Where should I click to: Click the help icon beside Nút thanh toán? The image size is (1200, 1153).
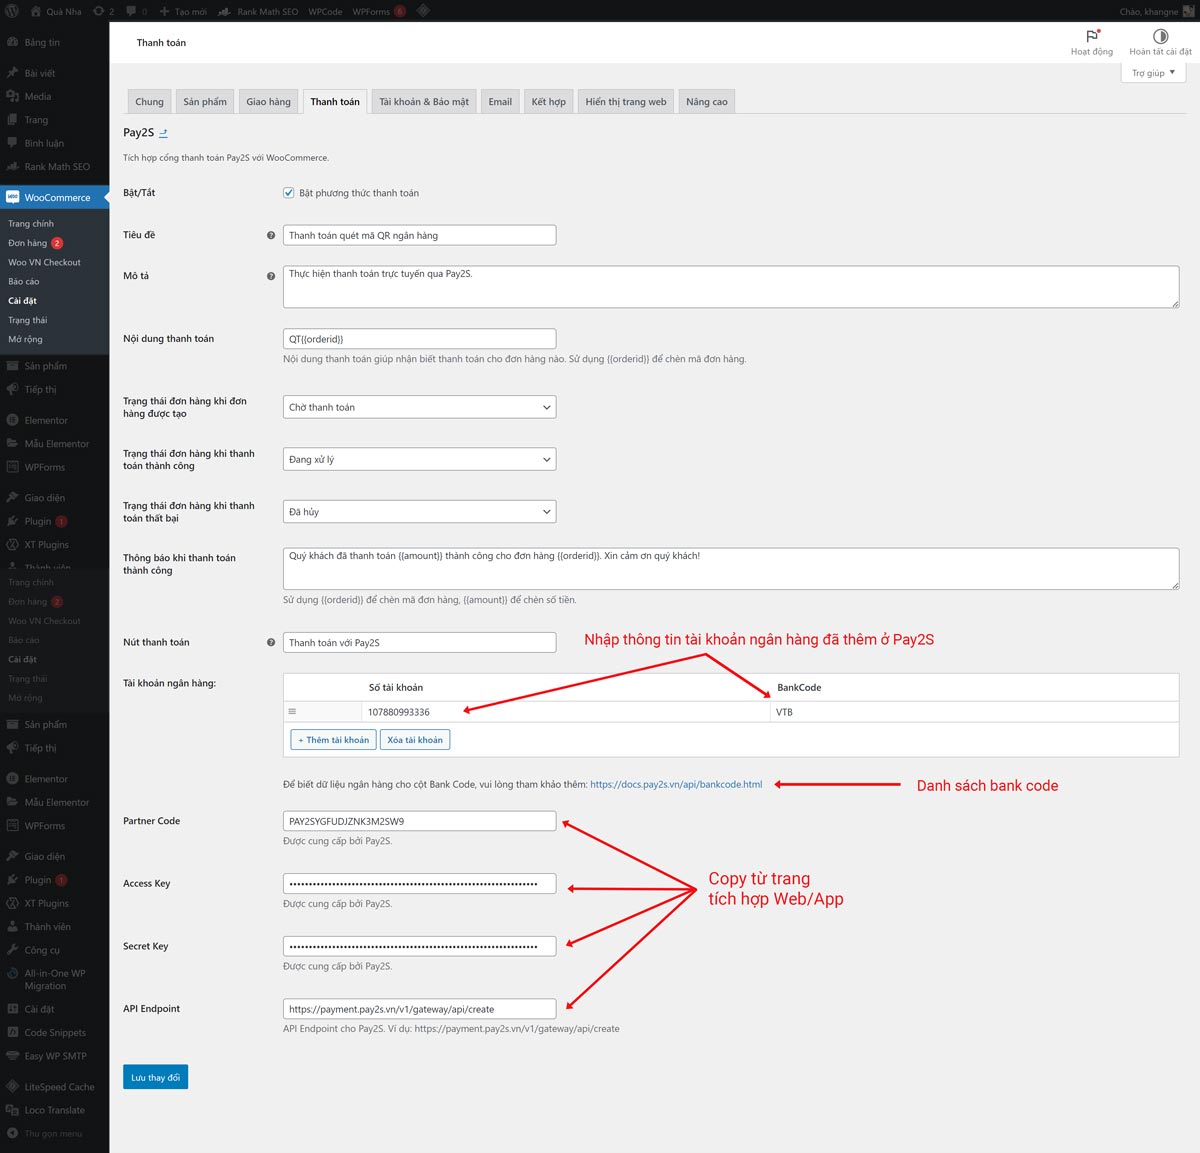point(271,643)
